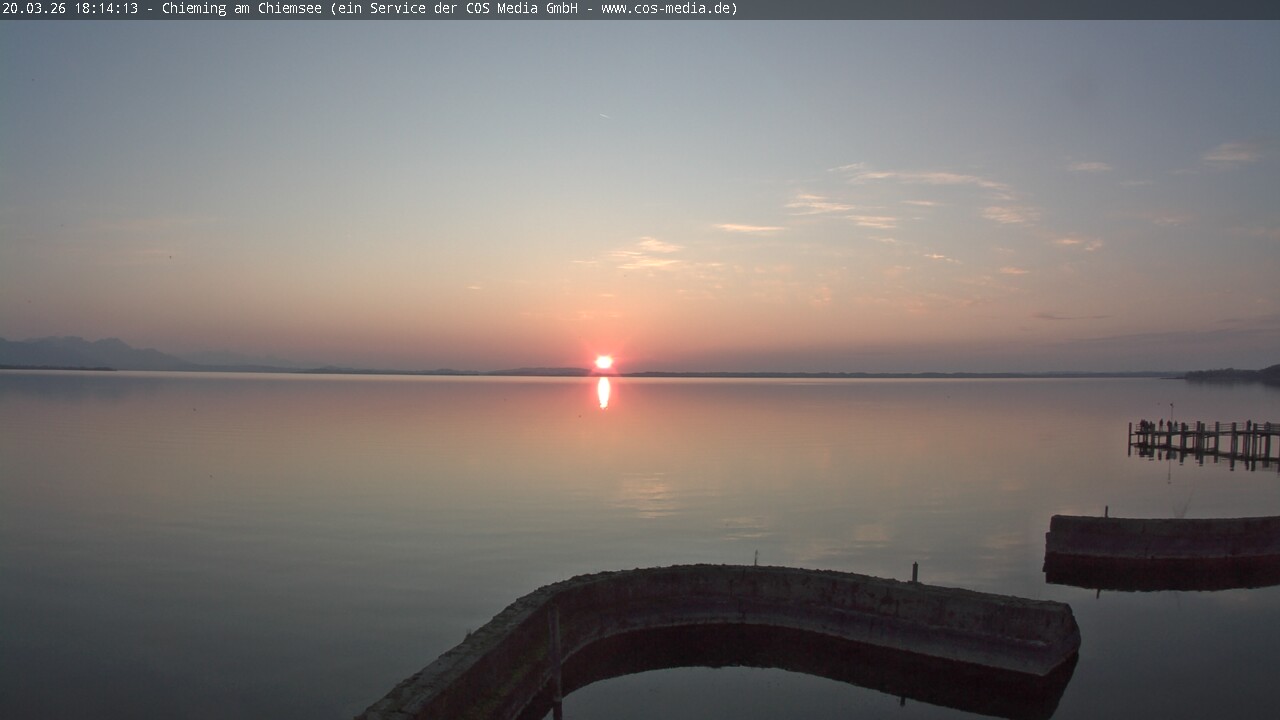Click the airplane contrail in the sky
This screenshot has height=720, width=1280.
point(604,116)
